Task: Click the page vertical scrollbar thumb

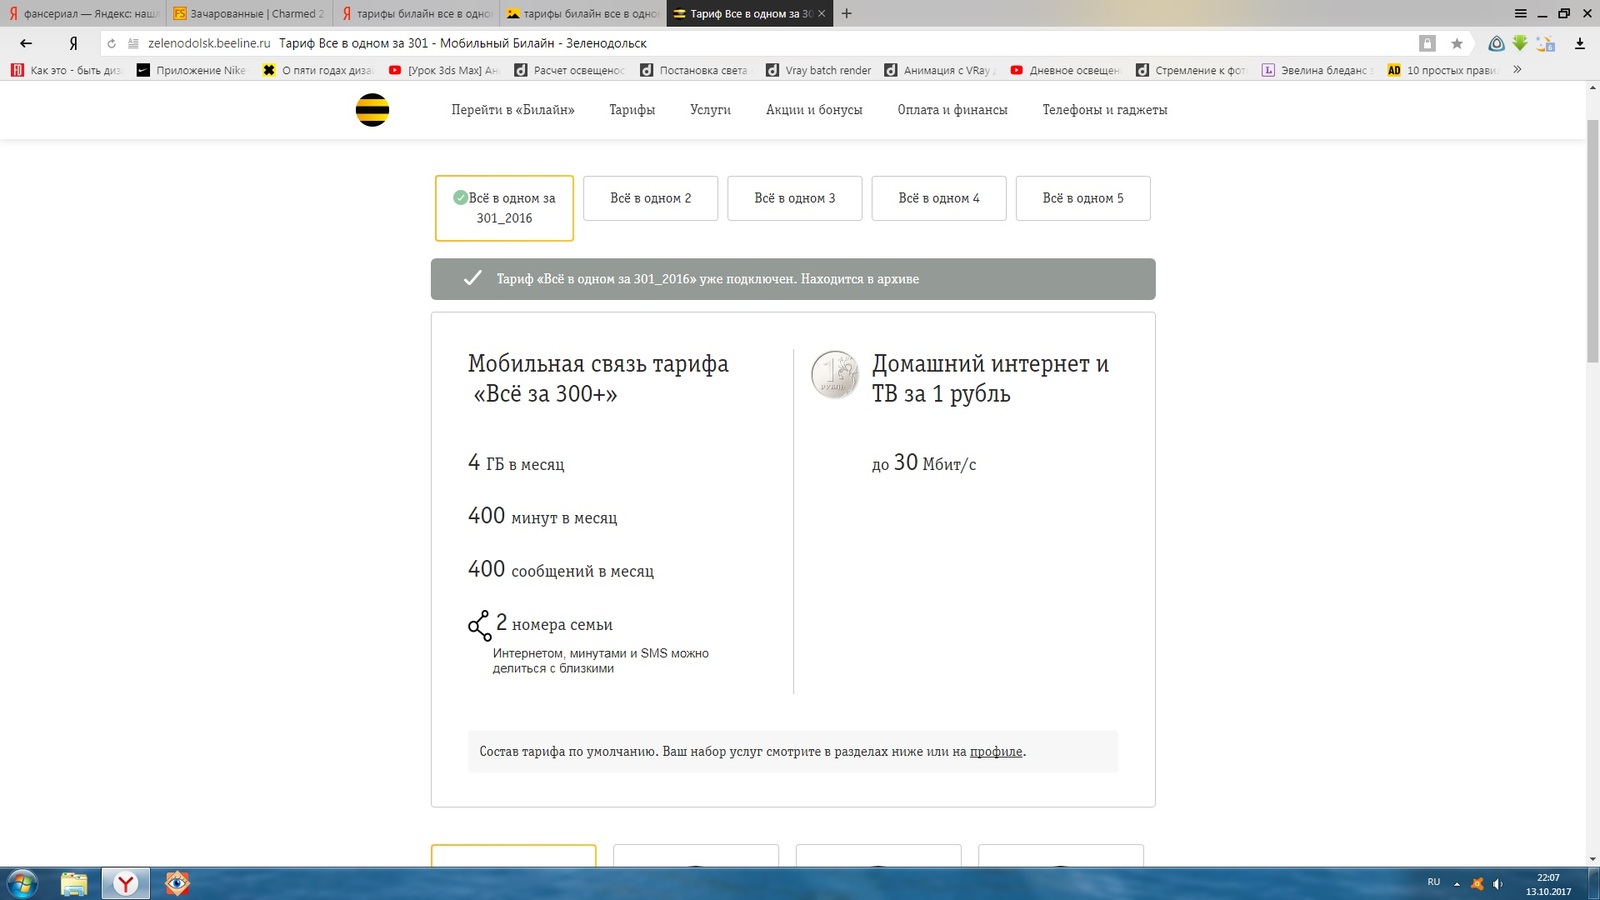Action: tap(1593, 240)
